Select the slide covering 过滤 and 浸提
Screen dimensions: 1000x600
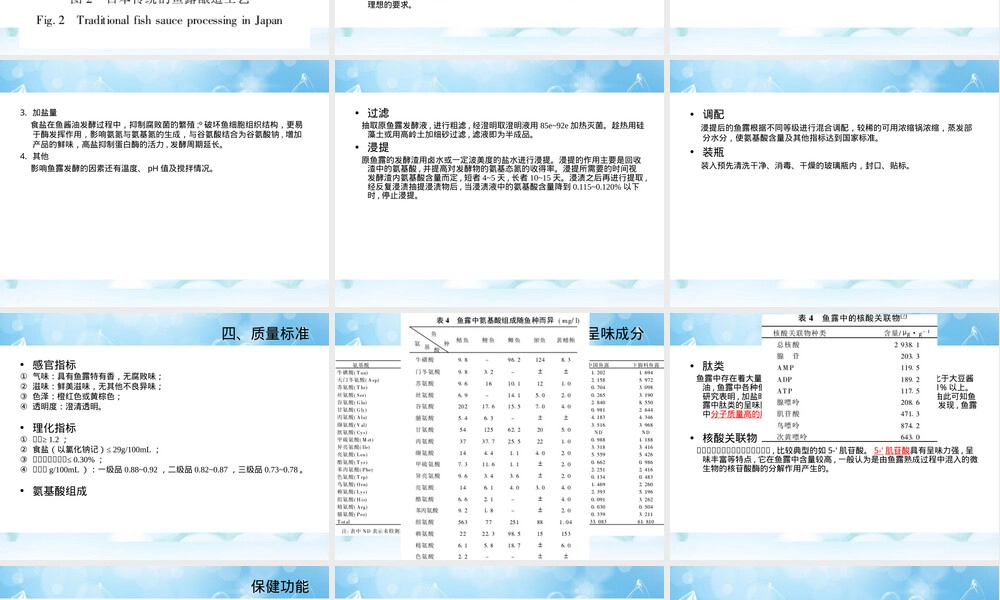click(x=499, y=184)
